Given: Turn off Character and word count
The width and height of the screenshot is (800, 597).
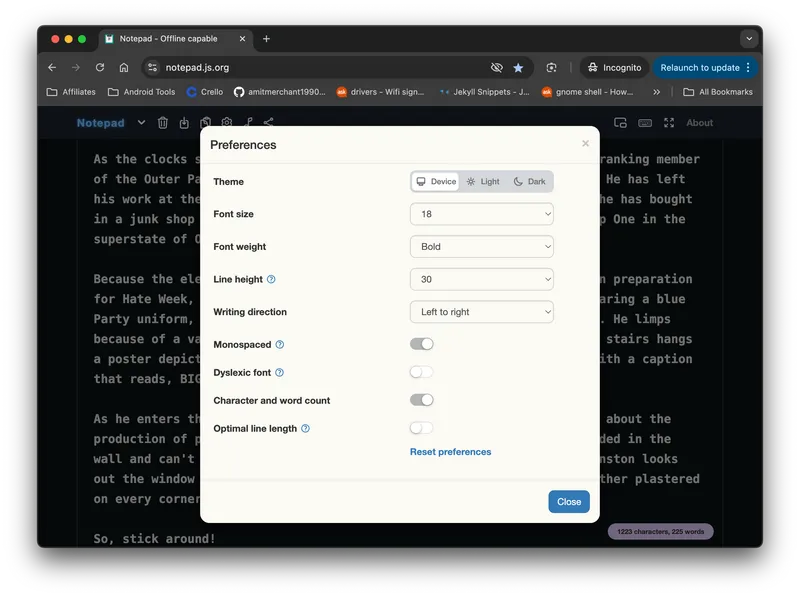Looking at the screenshot, I should click(x=421, y=400).
